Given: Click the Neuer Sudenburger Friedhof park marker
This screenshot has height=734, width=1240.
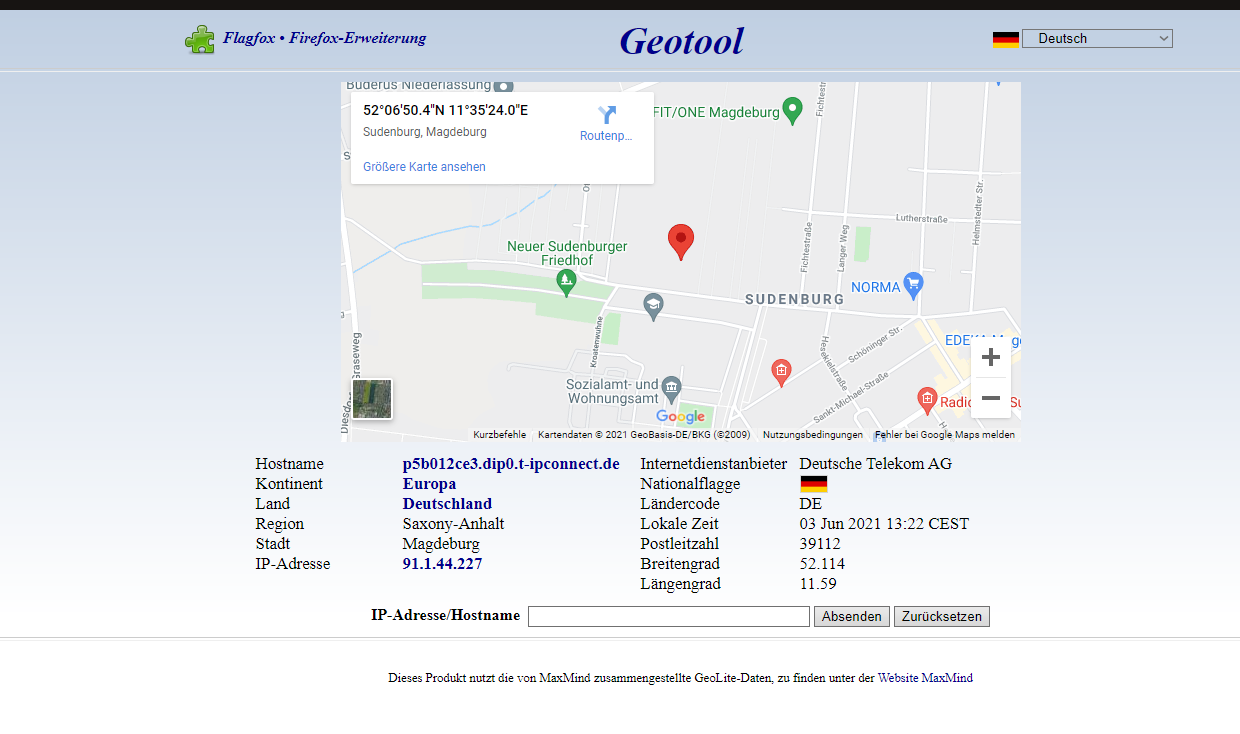Looking at the screenshot, I should (567, 281).
